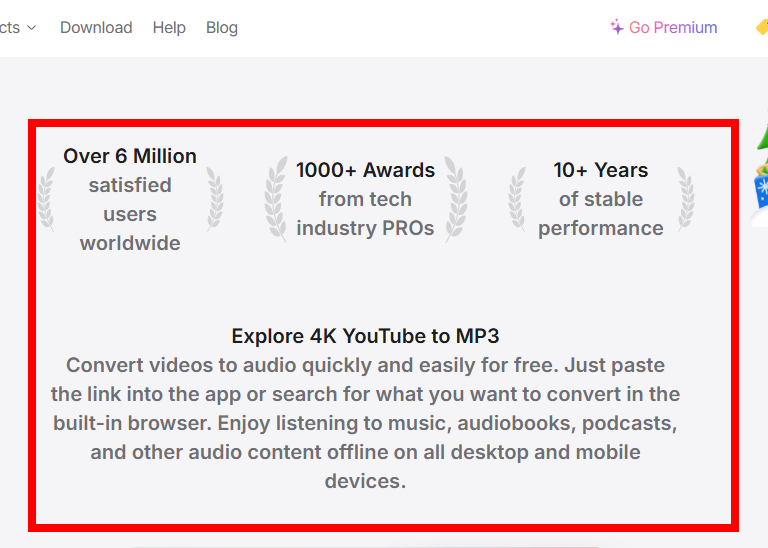Image resolution: width=768 pixels, height=548 pixels.
Task: Open the Help menu item
Action: tap(169, 27)
